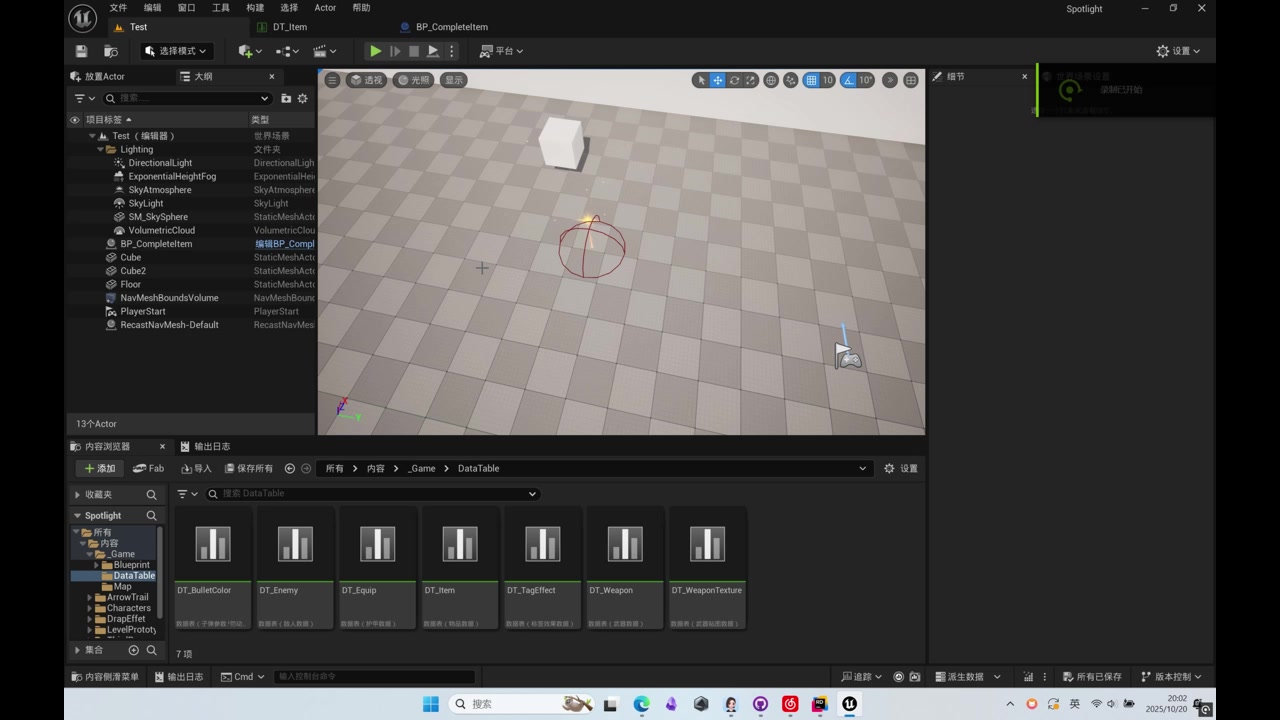
Task: Click 保存所有 save all button
Action: [249, 468]
